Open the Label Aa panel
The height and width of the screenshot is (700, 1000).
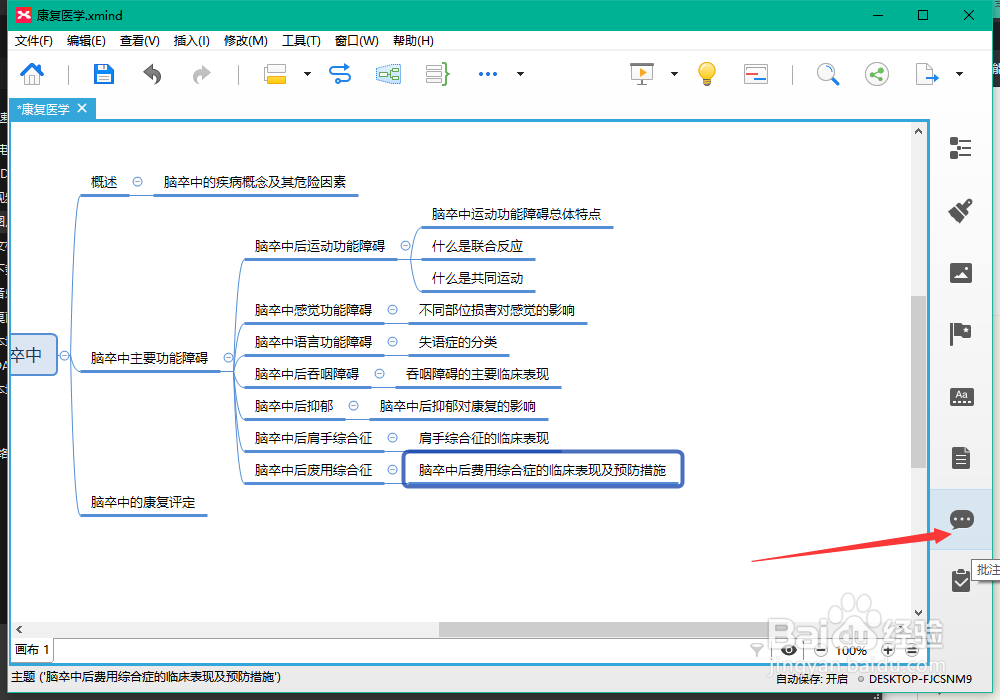pos(961,397)
